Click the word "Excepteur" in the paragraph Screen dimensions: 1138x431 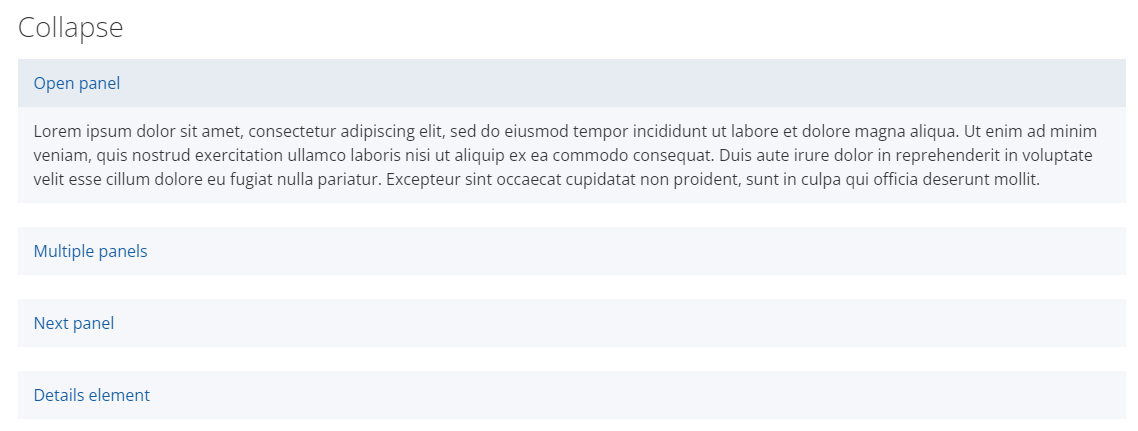tap(421, 180)
